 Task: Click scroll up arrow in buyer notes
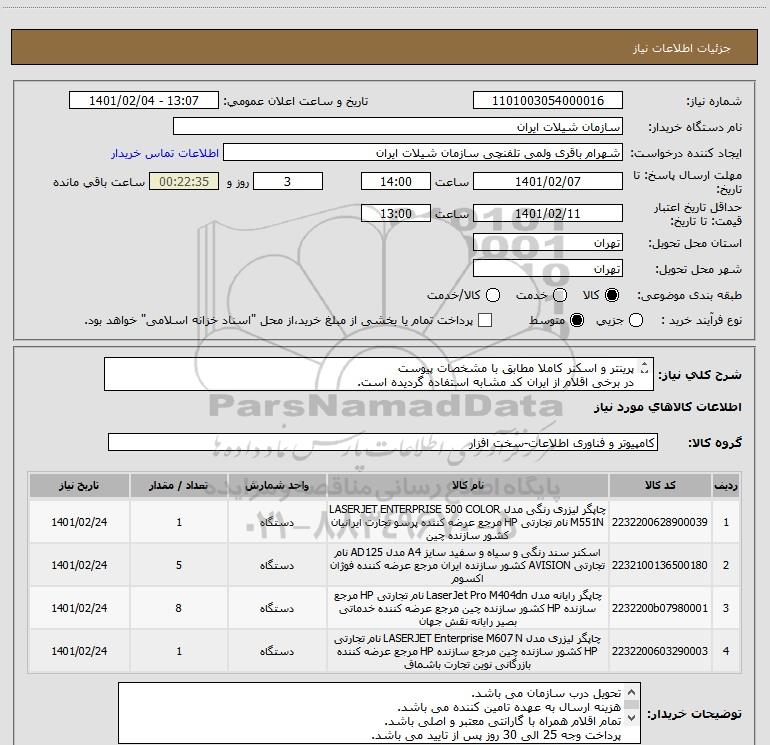pyautogui.click(x=632, y=692)
